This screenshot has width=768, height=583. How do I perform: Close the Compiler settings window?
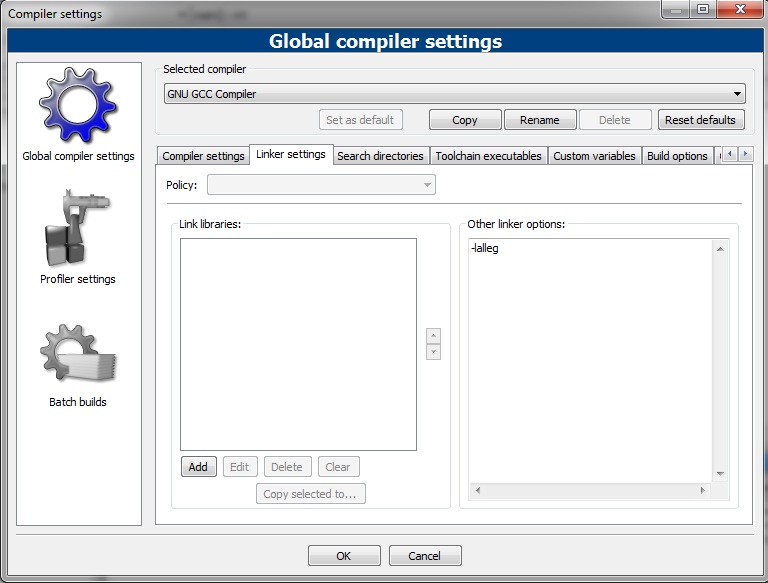(x=740, y=9)
